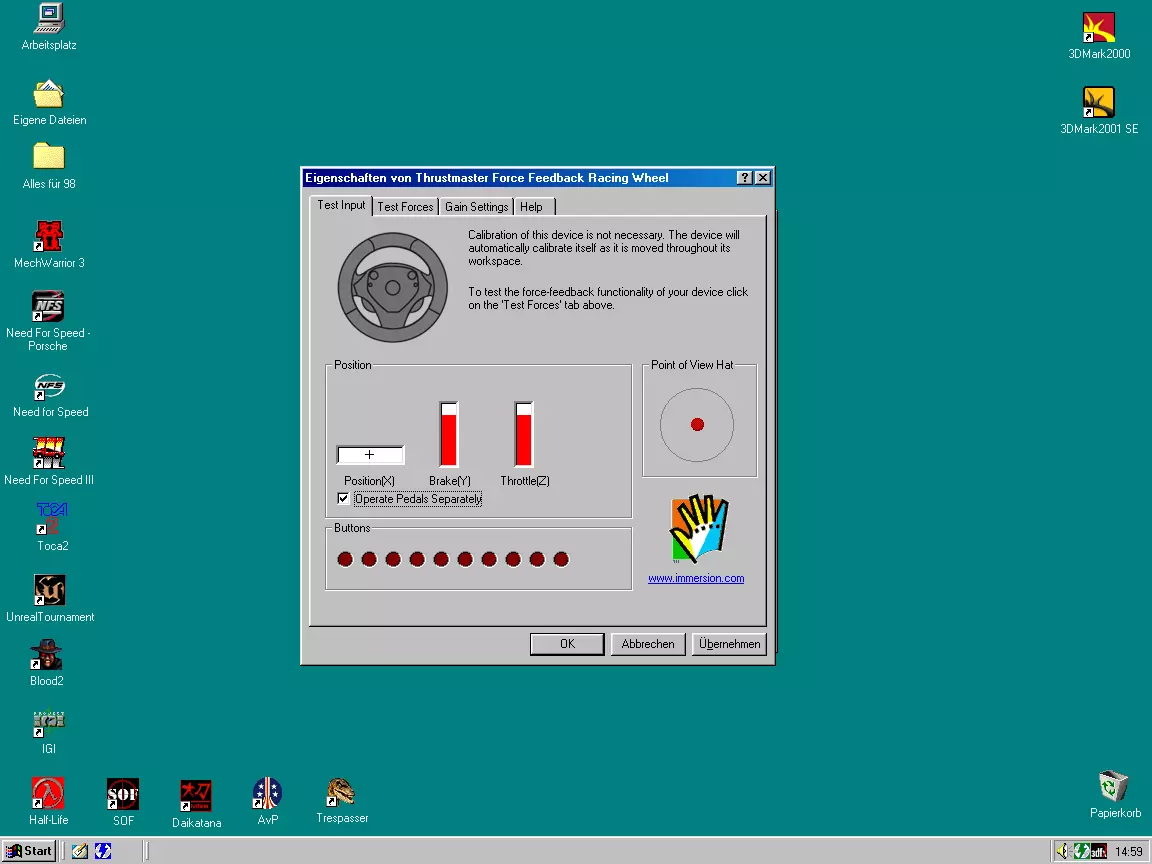Select the Trespasser dinosaur icon

(x=341, y=792)
